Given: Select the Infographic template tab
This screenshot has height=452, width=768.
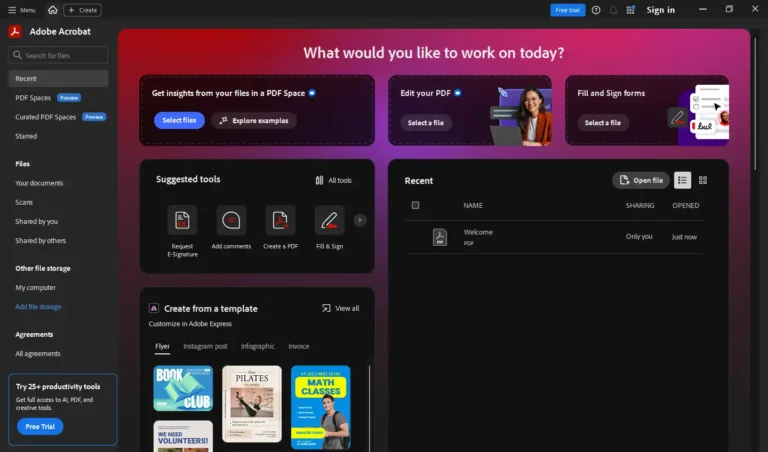Looking at the screenshot, I should click(257, 346).
